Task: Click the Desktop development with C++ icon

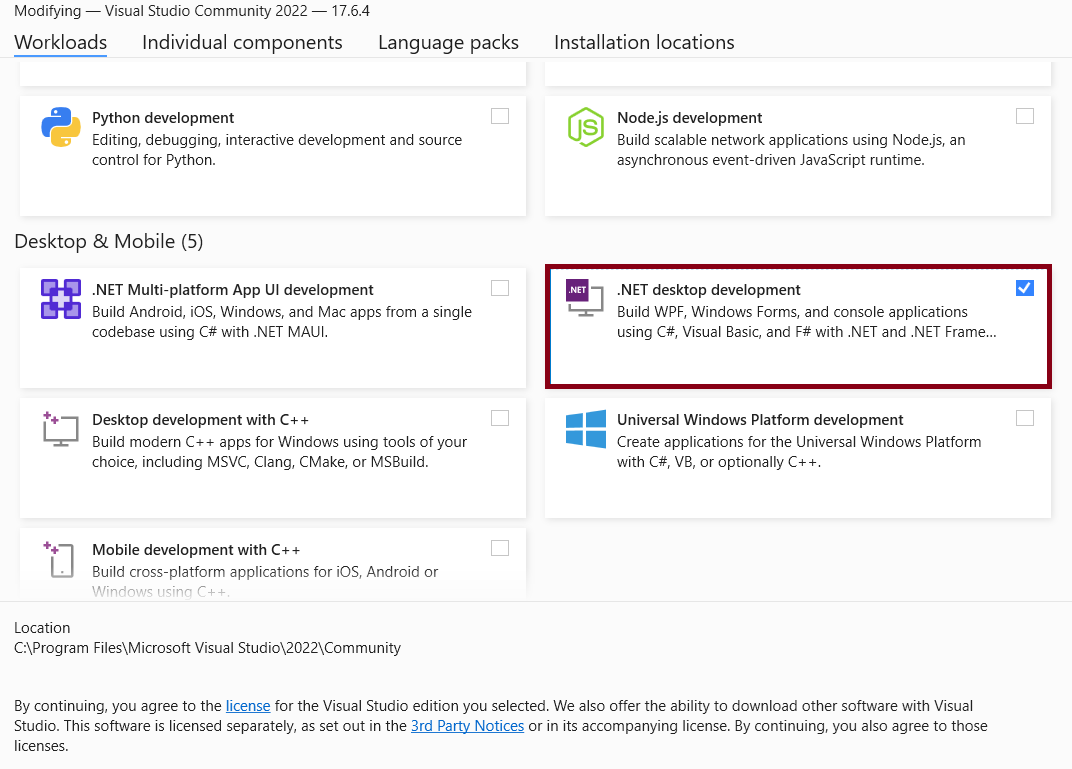Action: pyautogui.click(x=60, y=428)
